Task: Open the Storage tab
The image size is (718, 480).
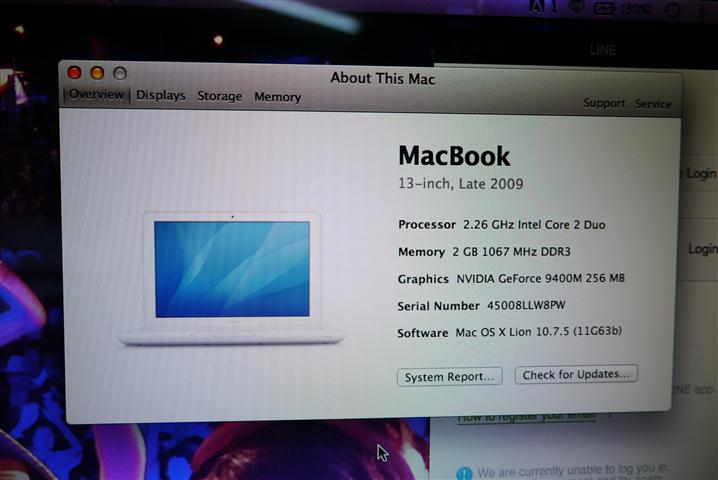Action: [219, 96]
